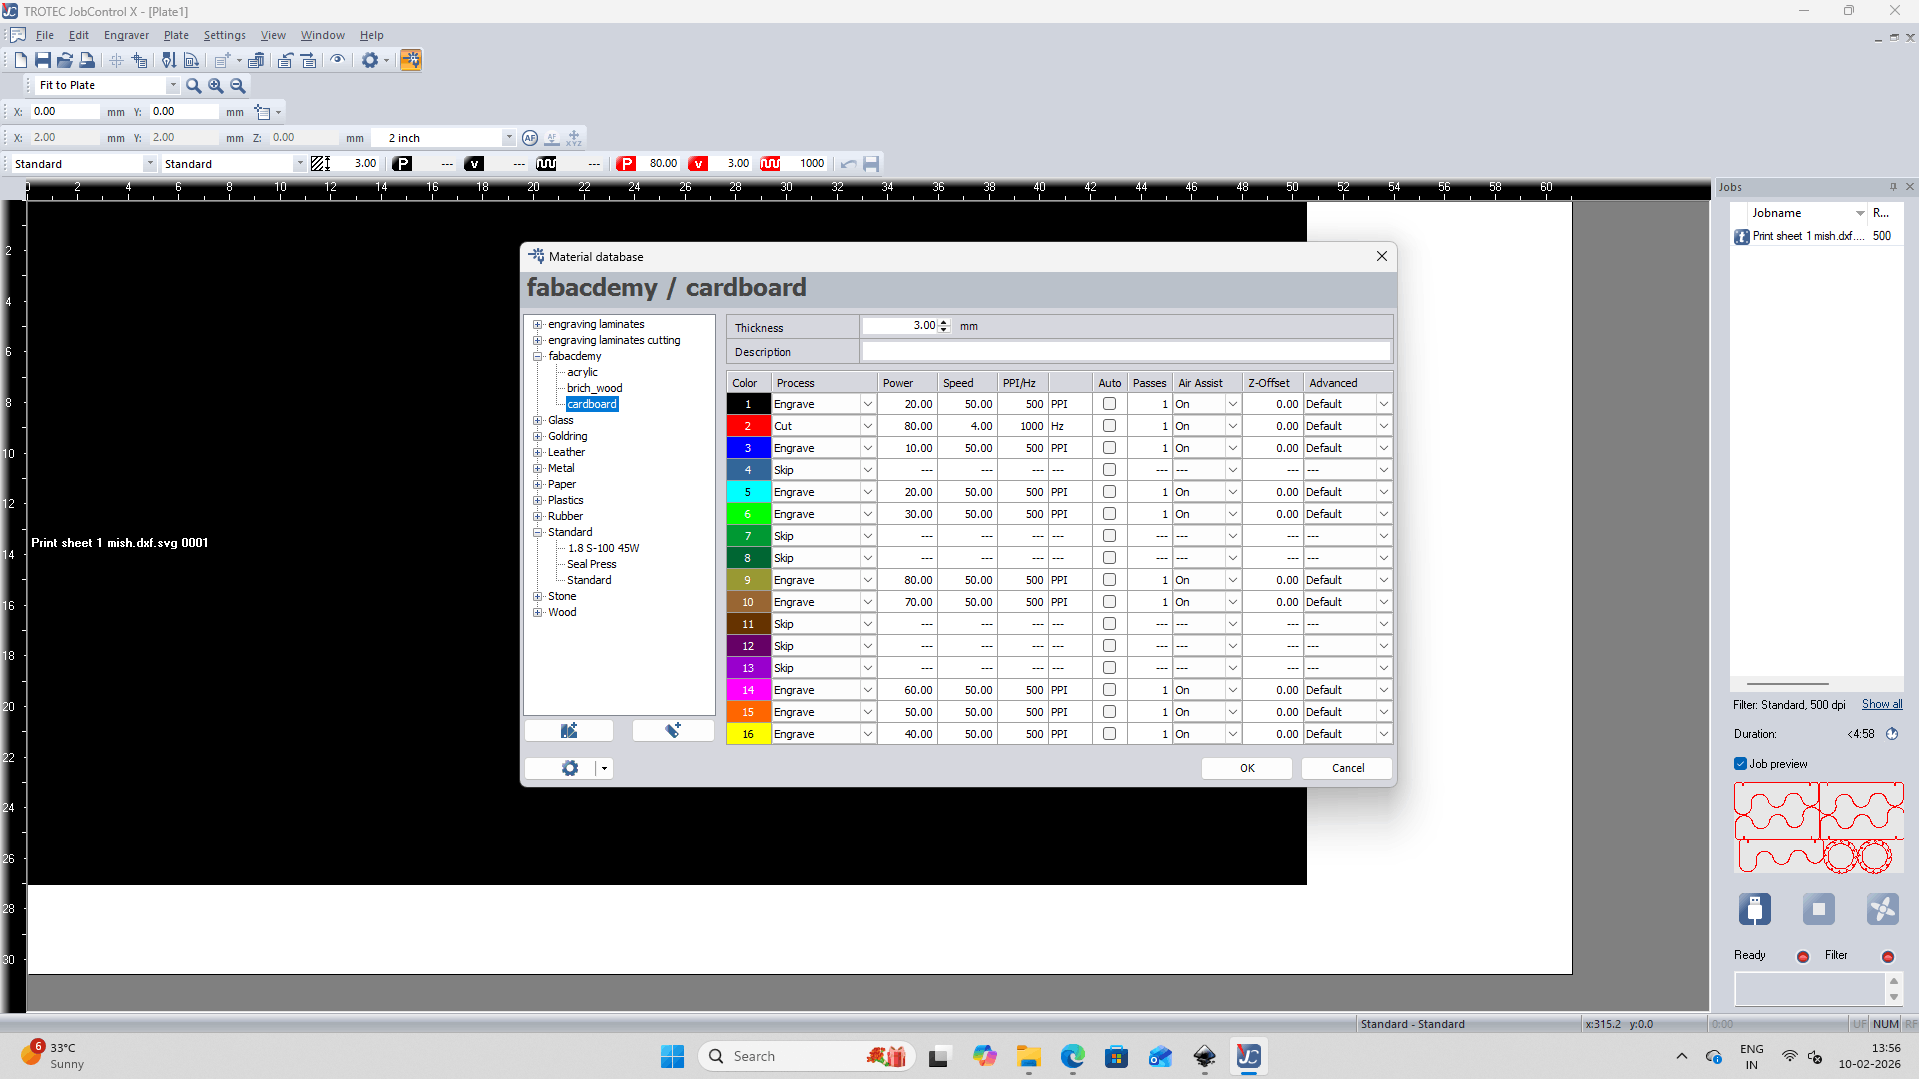The width and height of the screenshot is (1919, 1079).
Task: Click the black power P icon
Action: point(403,164)
